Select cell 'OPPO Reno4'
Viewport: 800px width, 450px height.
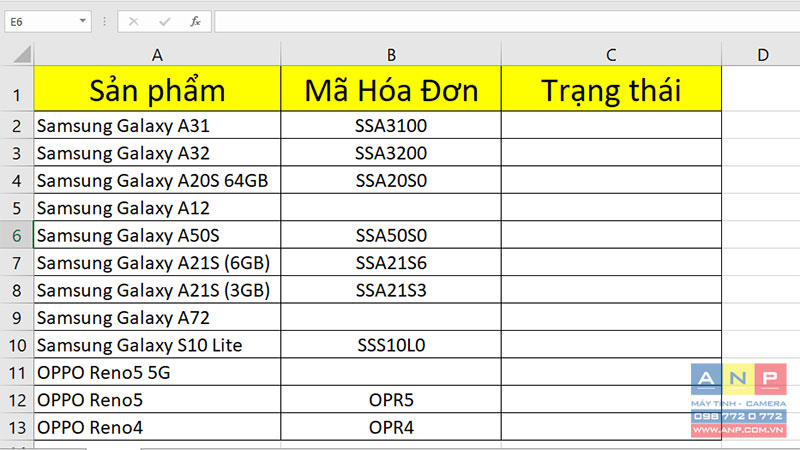(x=157, y=427)
